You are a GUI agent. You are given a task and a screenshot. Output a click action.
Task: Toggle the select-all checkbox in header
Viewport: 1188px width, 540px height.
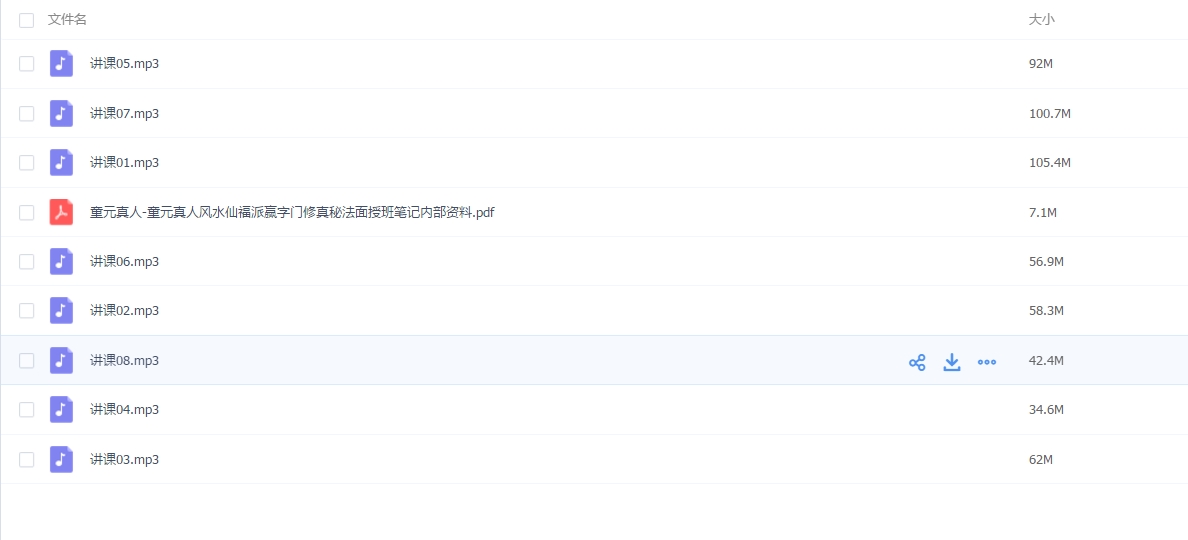pos(26,20)
